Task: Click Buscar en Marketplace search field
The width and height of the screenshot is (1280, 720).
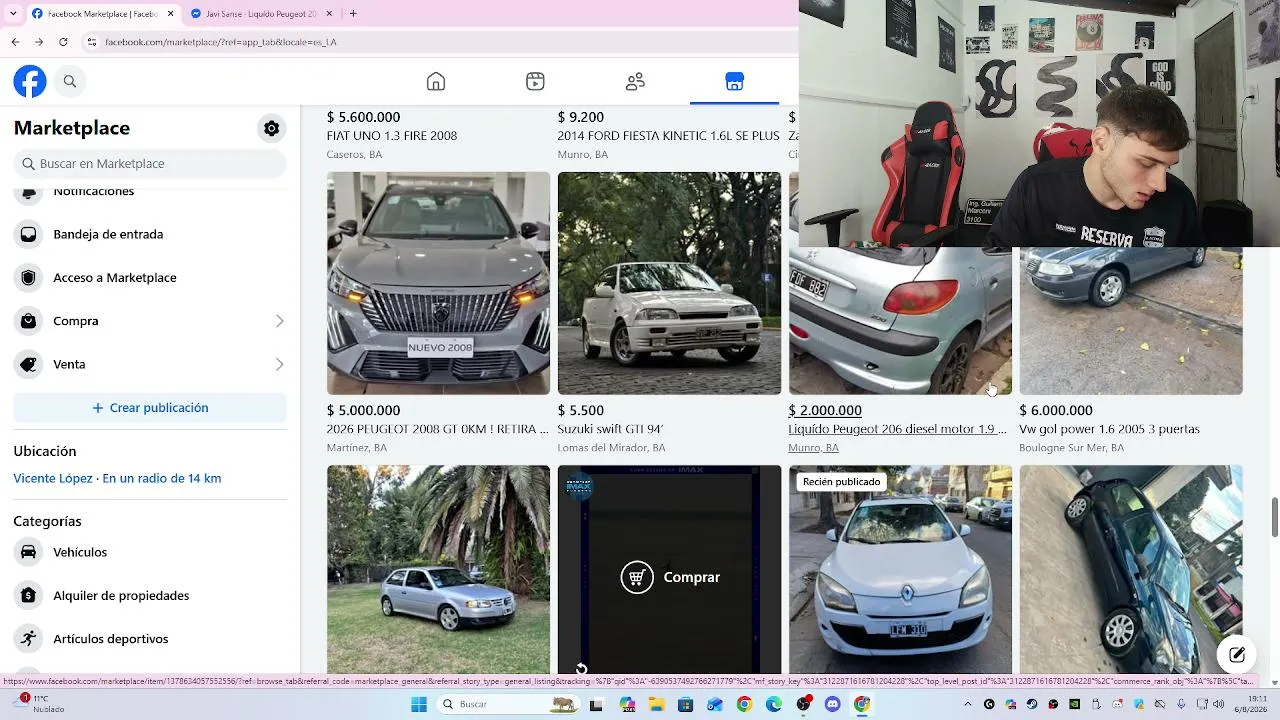Action: coord(150,163)
